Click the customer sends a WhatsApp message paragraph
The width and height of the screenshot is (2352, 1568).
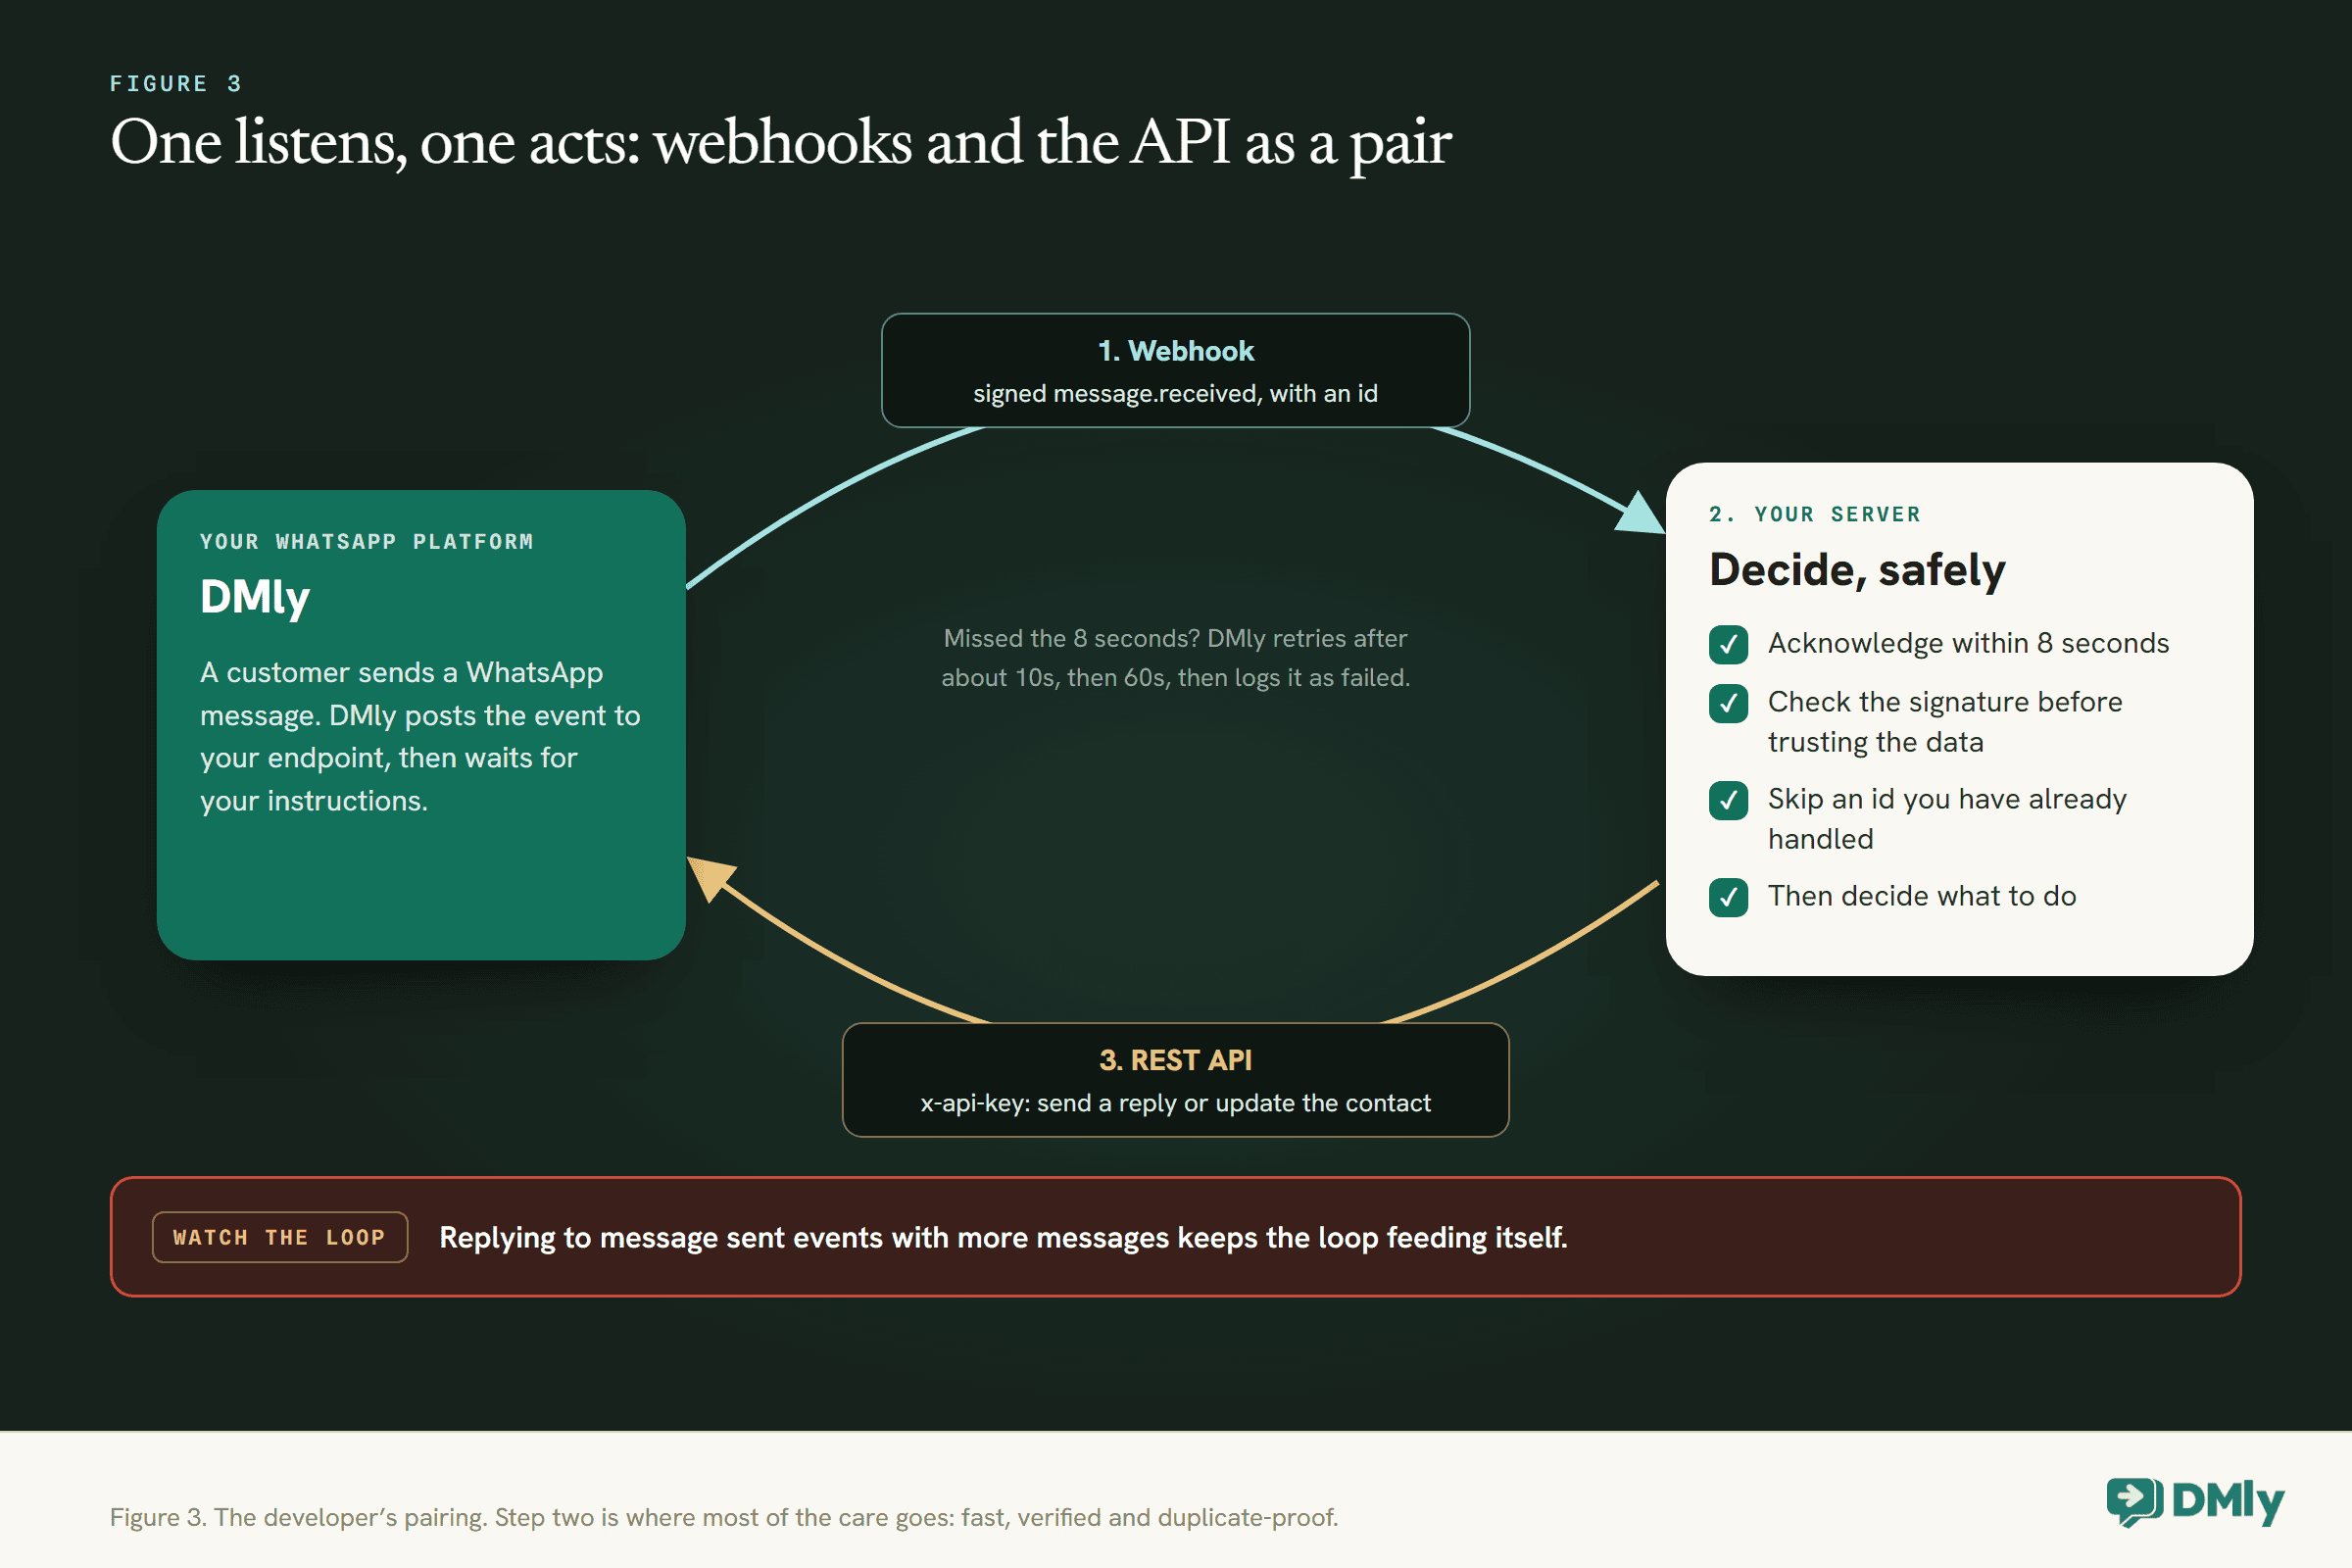[x=420, y=737]
